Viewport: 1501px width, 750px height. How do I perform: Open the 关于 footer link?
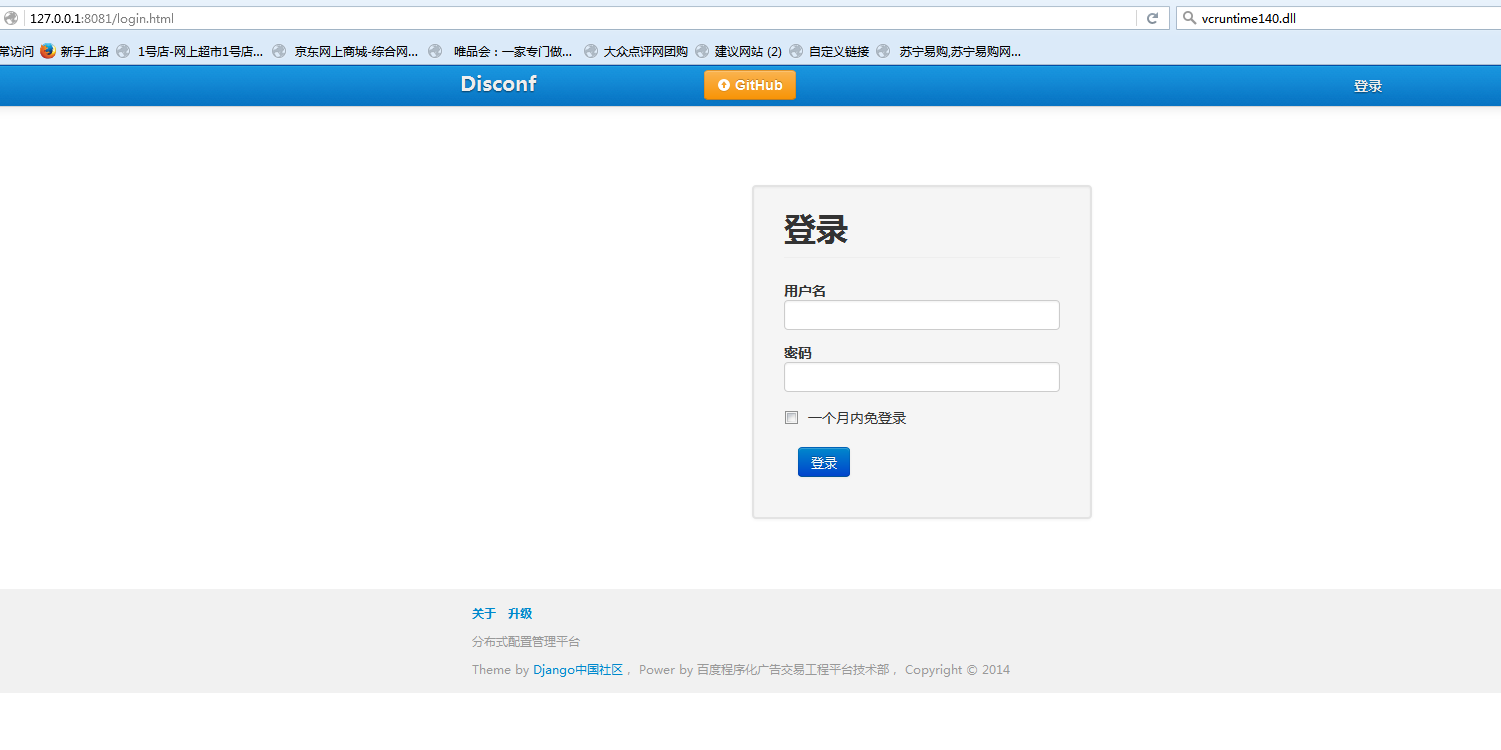(484, 614)
